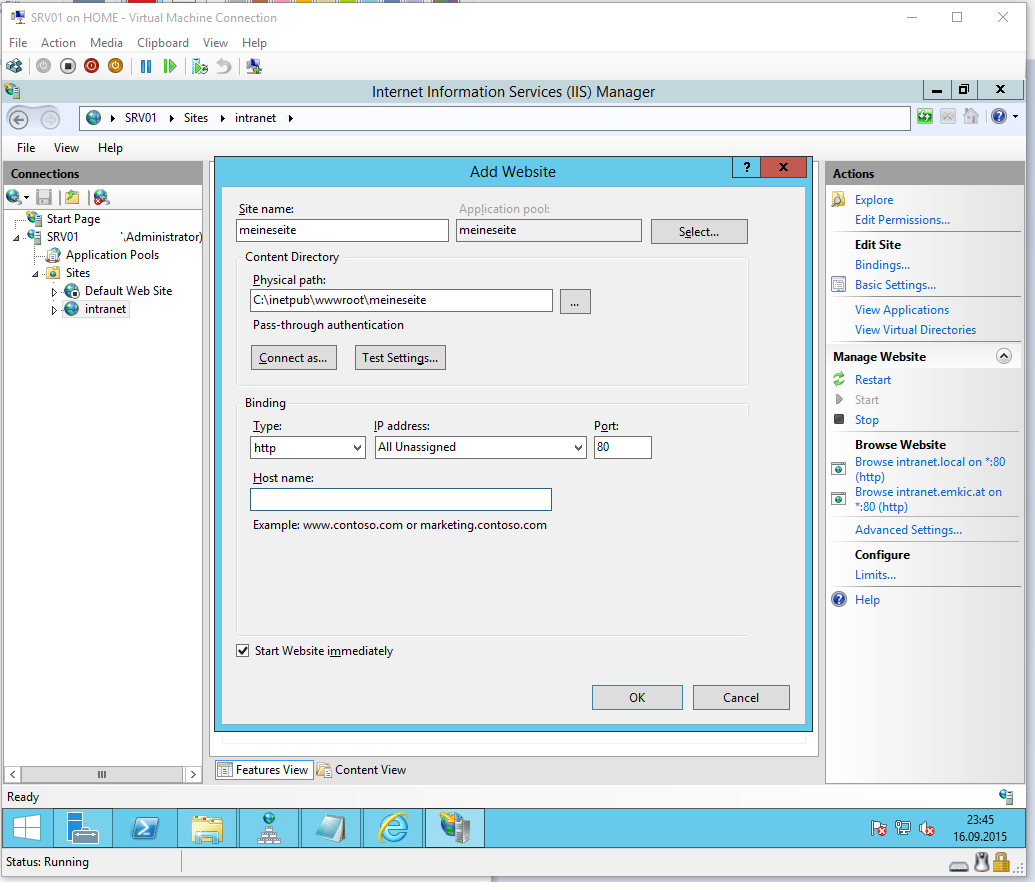
Task: Click IIS Manager forward navigation arrow
Action: pyautogui.click(x=50, y=119)
